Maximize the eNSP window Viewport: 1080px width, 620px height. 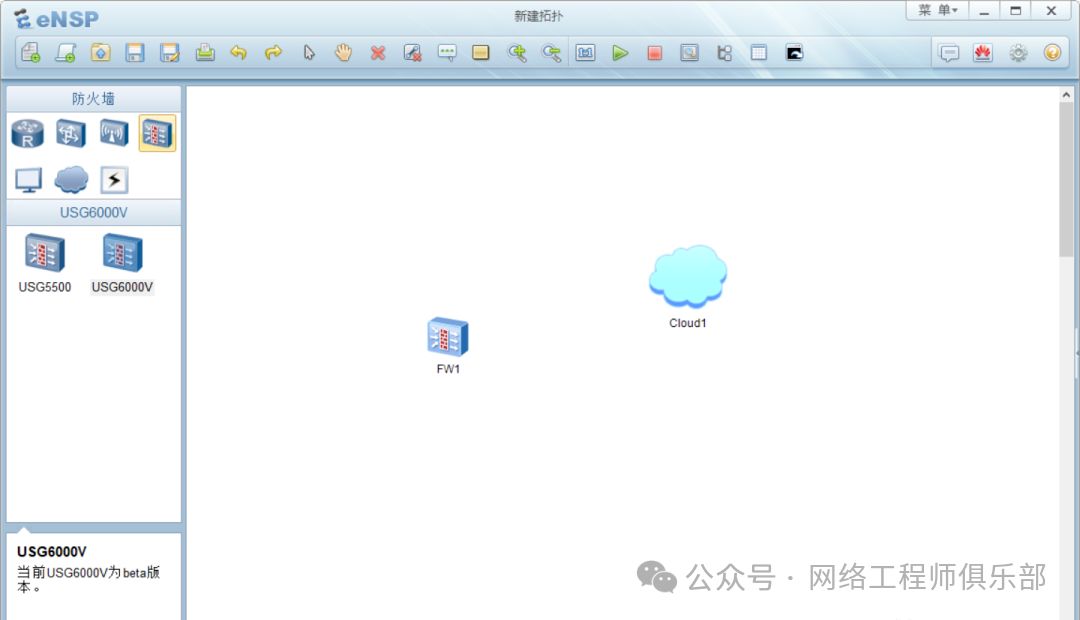[1015, 10]
